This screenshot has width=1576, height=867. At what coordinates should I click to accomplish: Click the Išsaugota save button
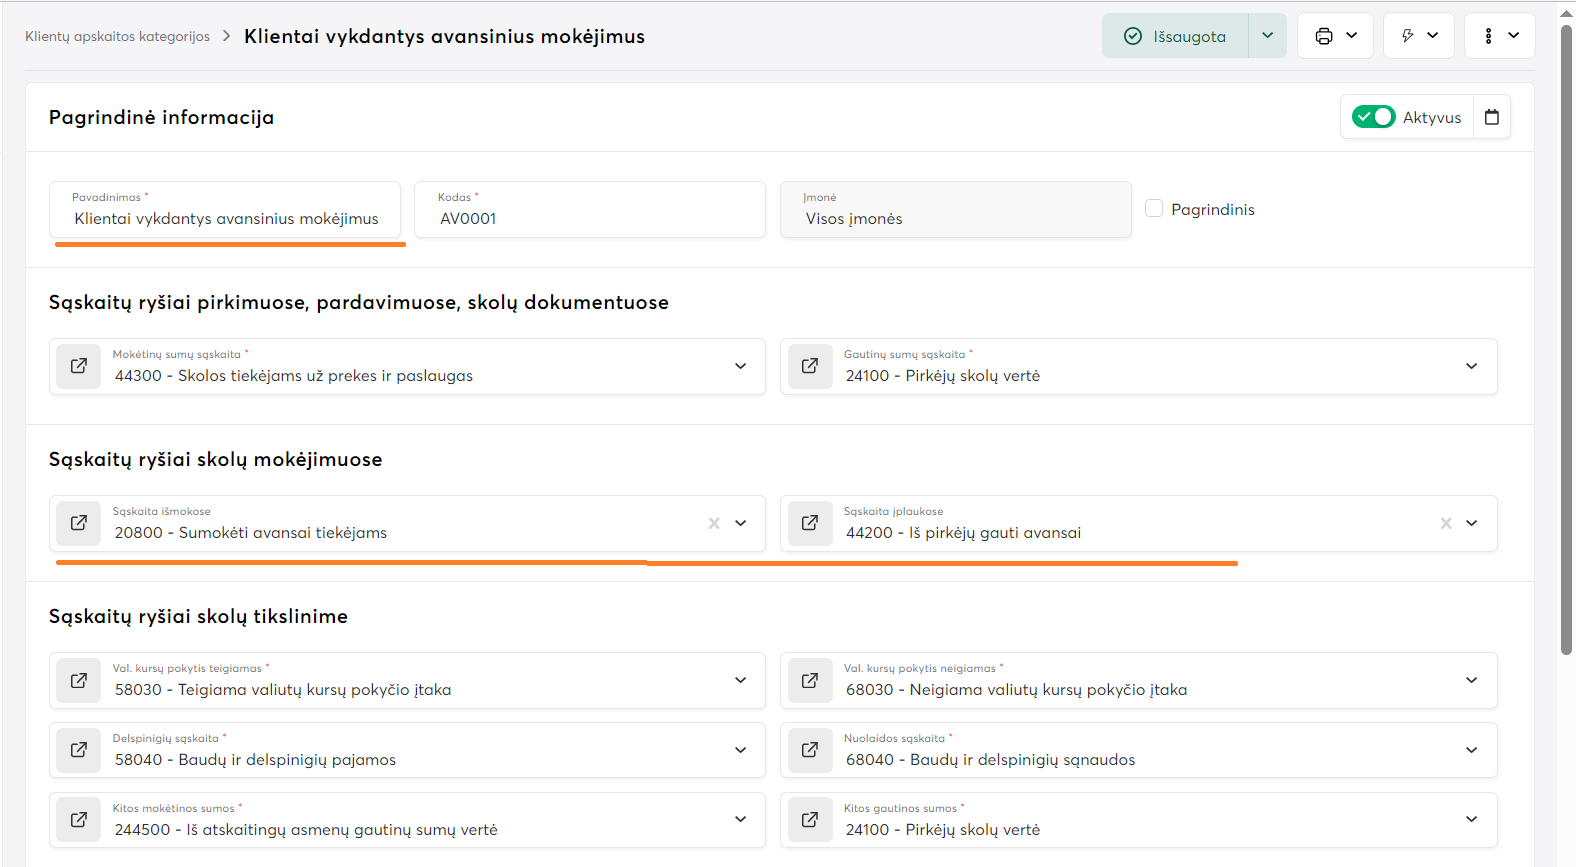pos(1176,36)
